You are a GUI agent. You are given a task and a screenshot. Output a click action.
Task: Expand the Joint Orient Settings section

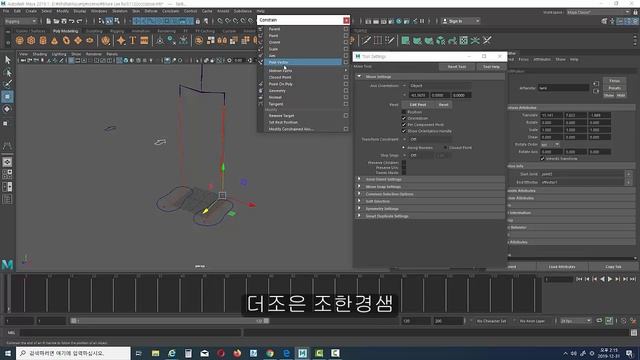[359, 179]
